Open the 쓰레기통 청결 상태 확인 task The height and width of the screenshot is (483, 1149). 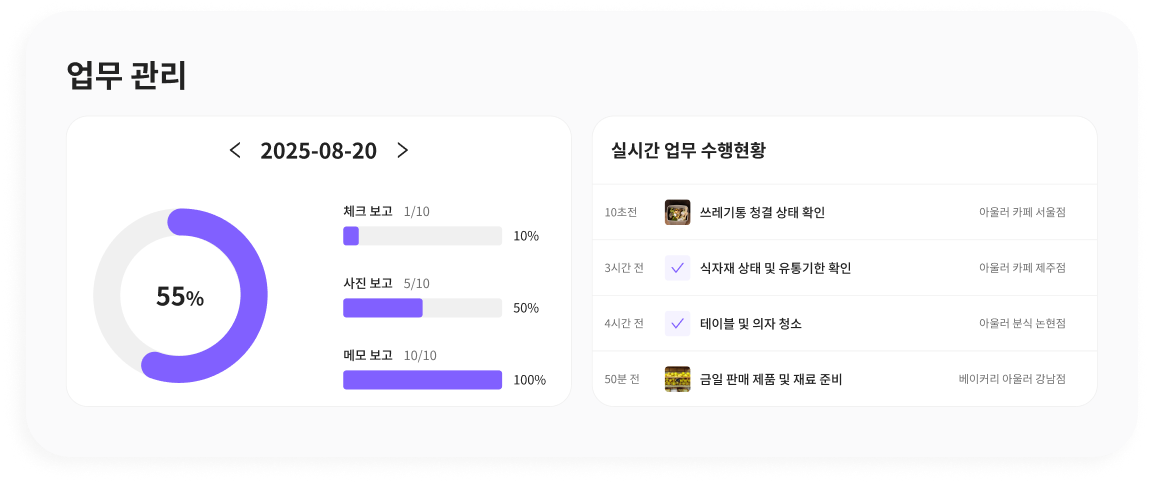(762, 212)
